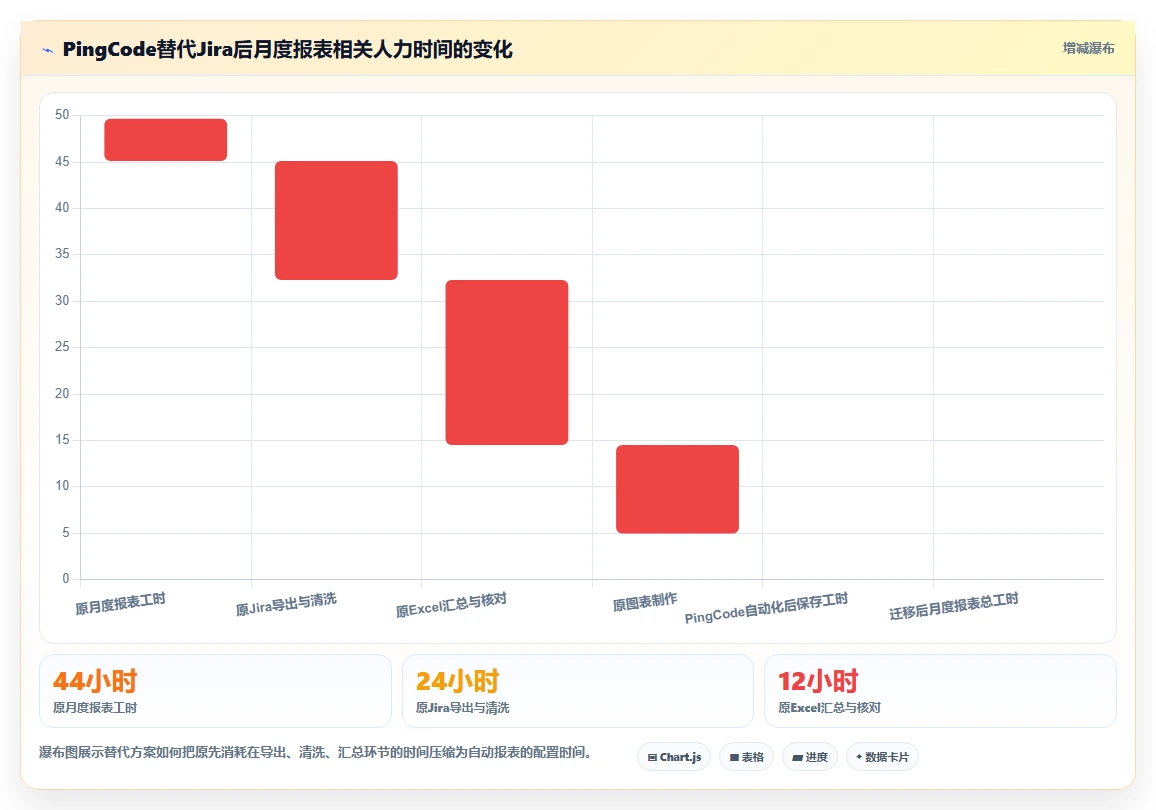Click the 数据卡片 chip
Image resolution: width=1156 pixels, height=810 pixels.
coord(882,757)
